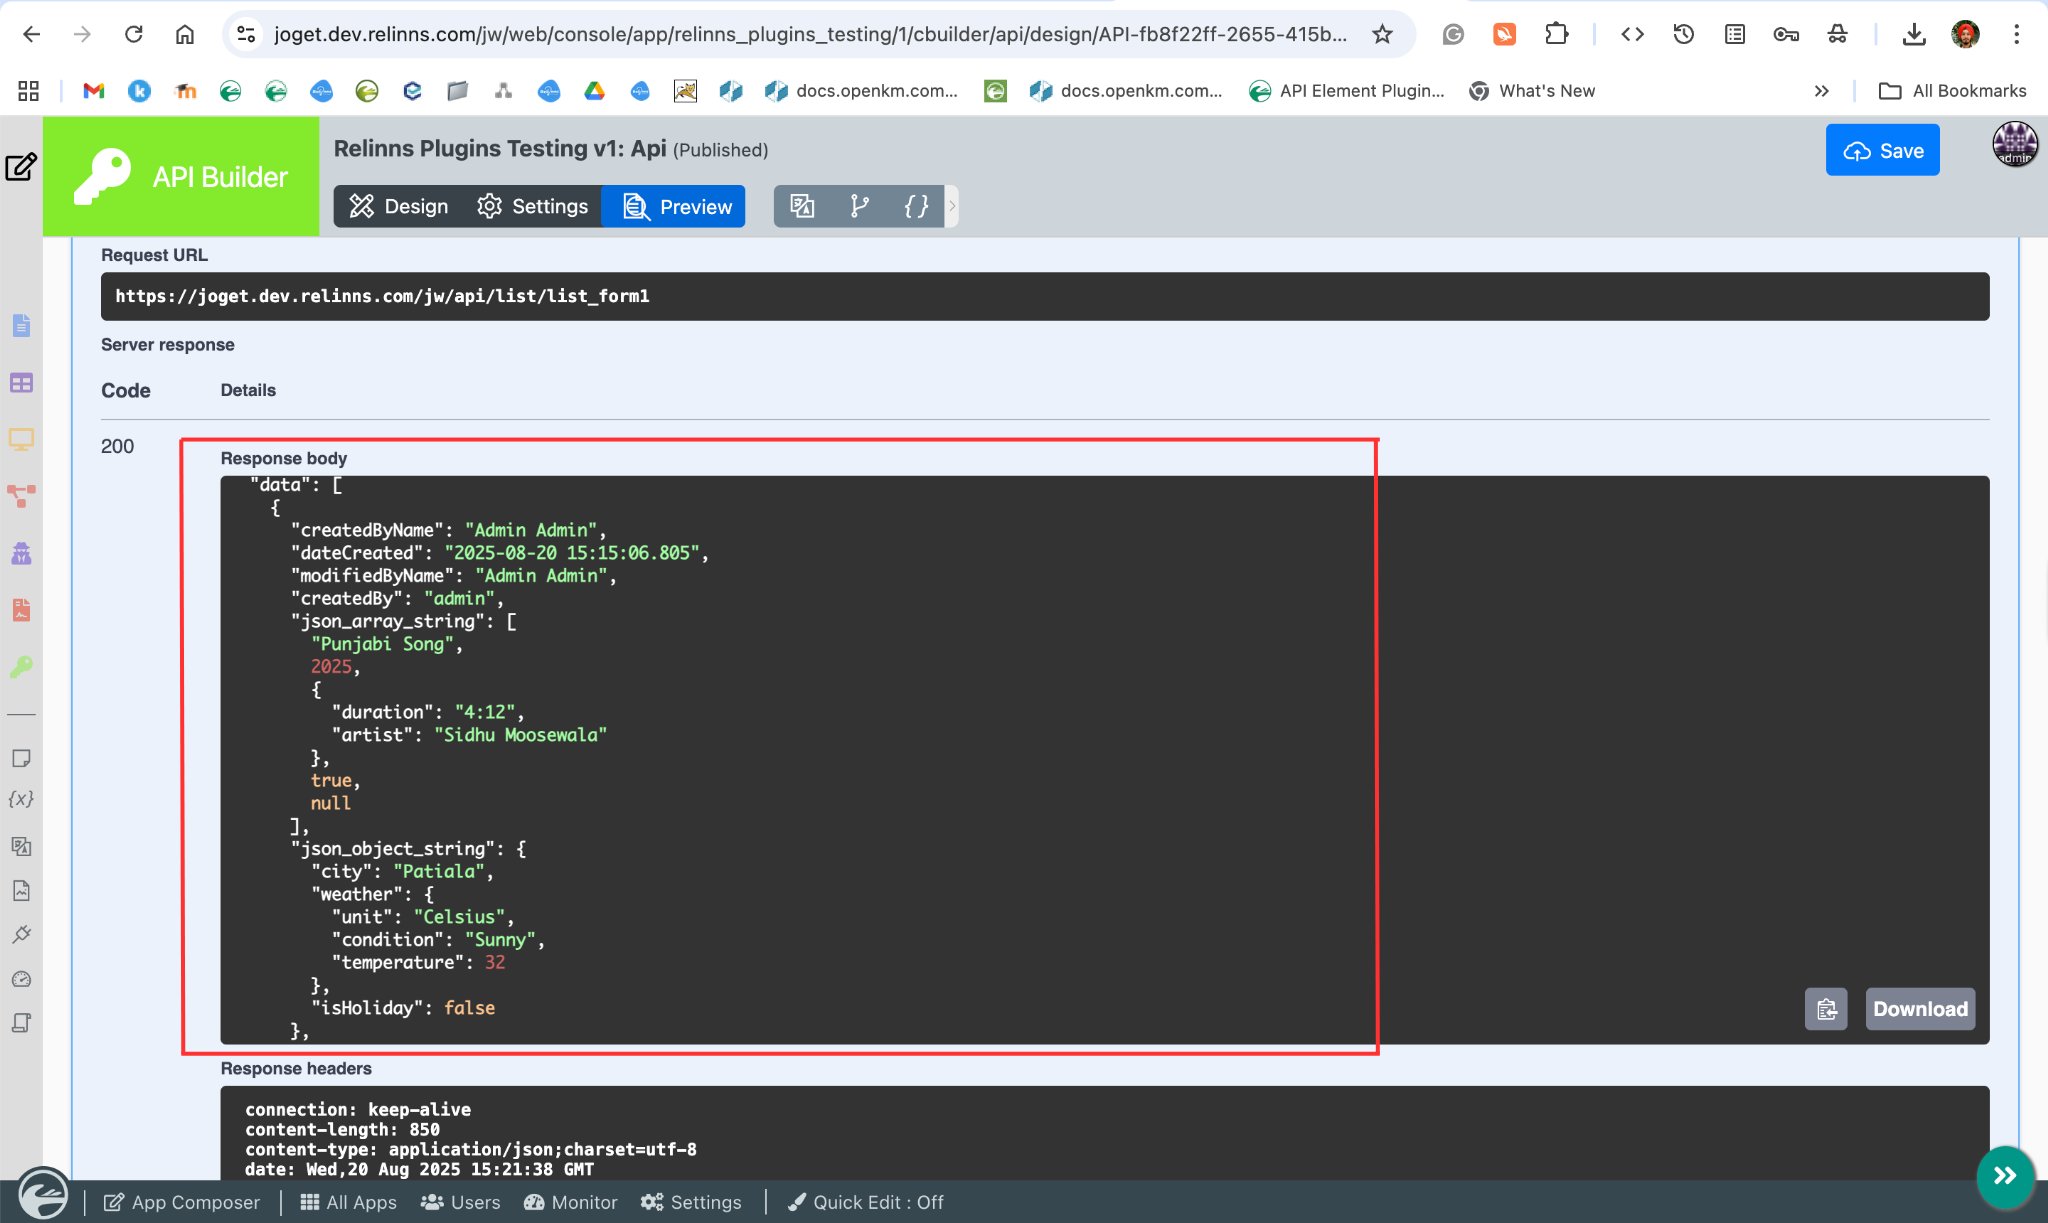2048x1223 pixels.
Task: Copy response body with clipboard icon
Action: coord(1826,1009)
